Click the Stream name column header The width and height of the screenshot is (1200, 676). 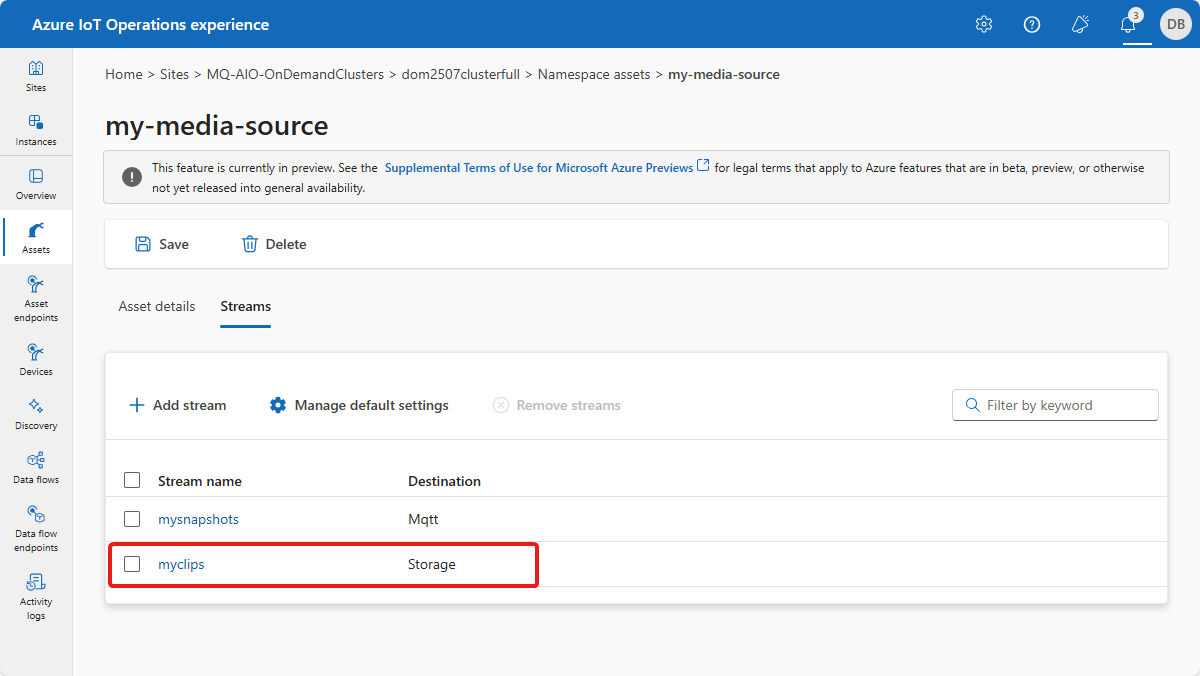pos(200,481)
